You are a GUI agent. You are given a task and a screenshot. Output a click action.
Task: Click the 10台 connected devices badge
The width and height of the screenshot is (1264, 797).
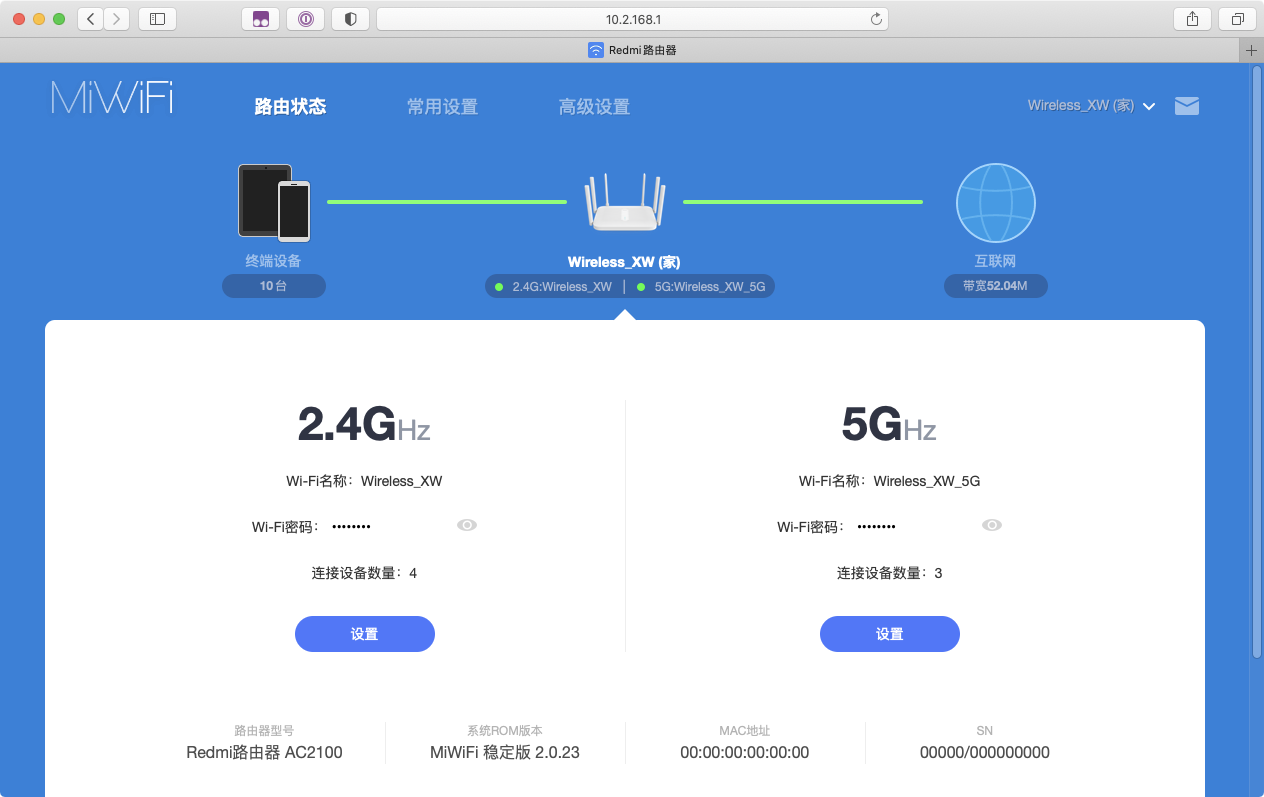coord(273,286)
